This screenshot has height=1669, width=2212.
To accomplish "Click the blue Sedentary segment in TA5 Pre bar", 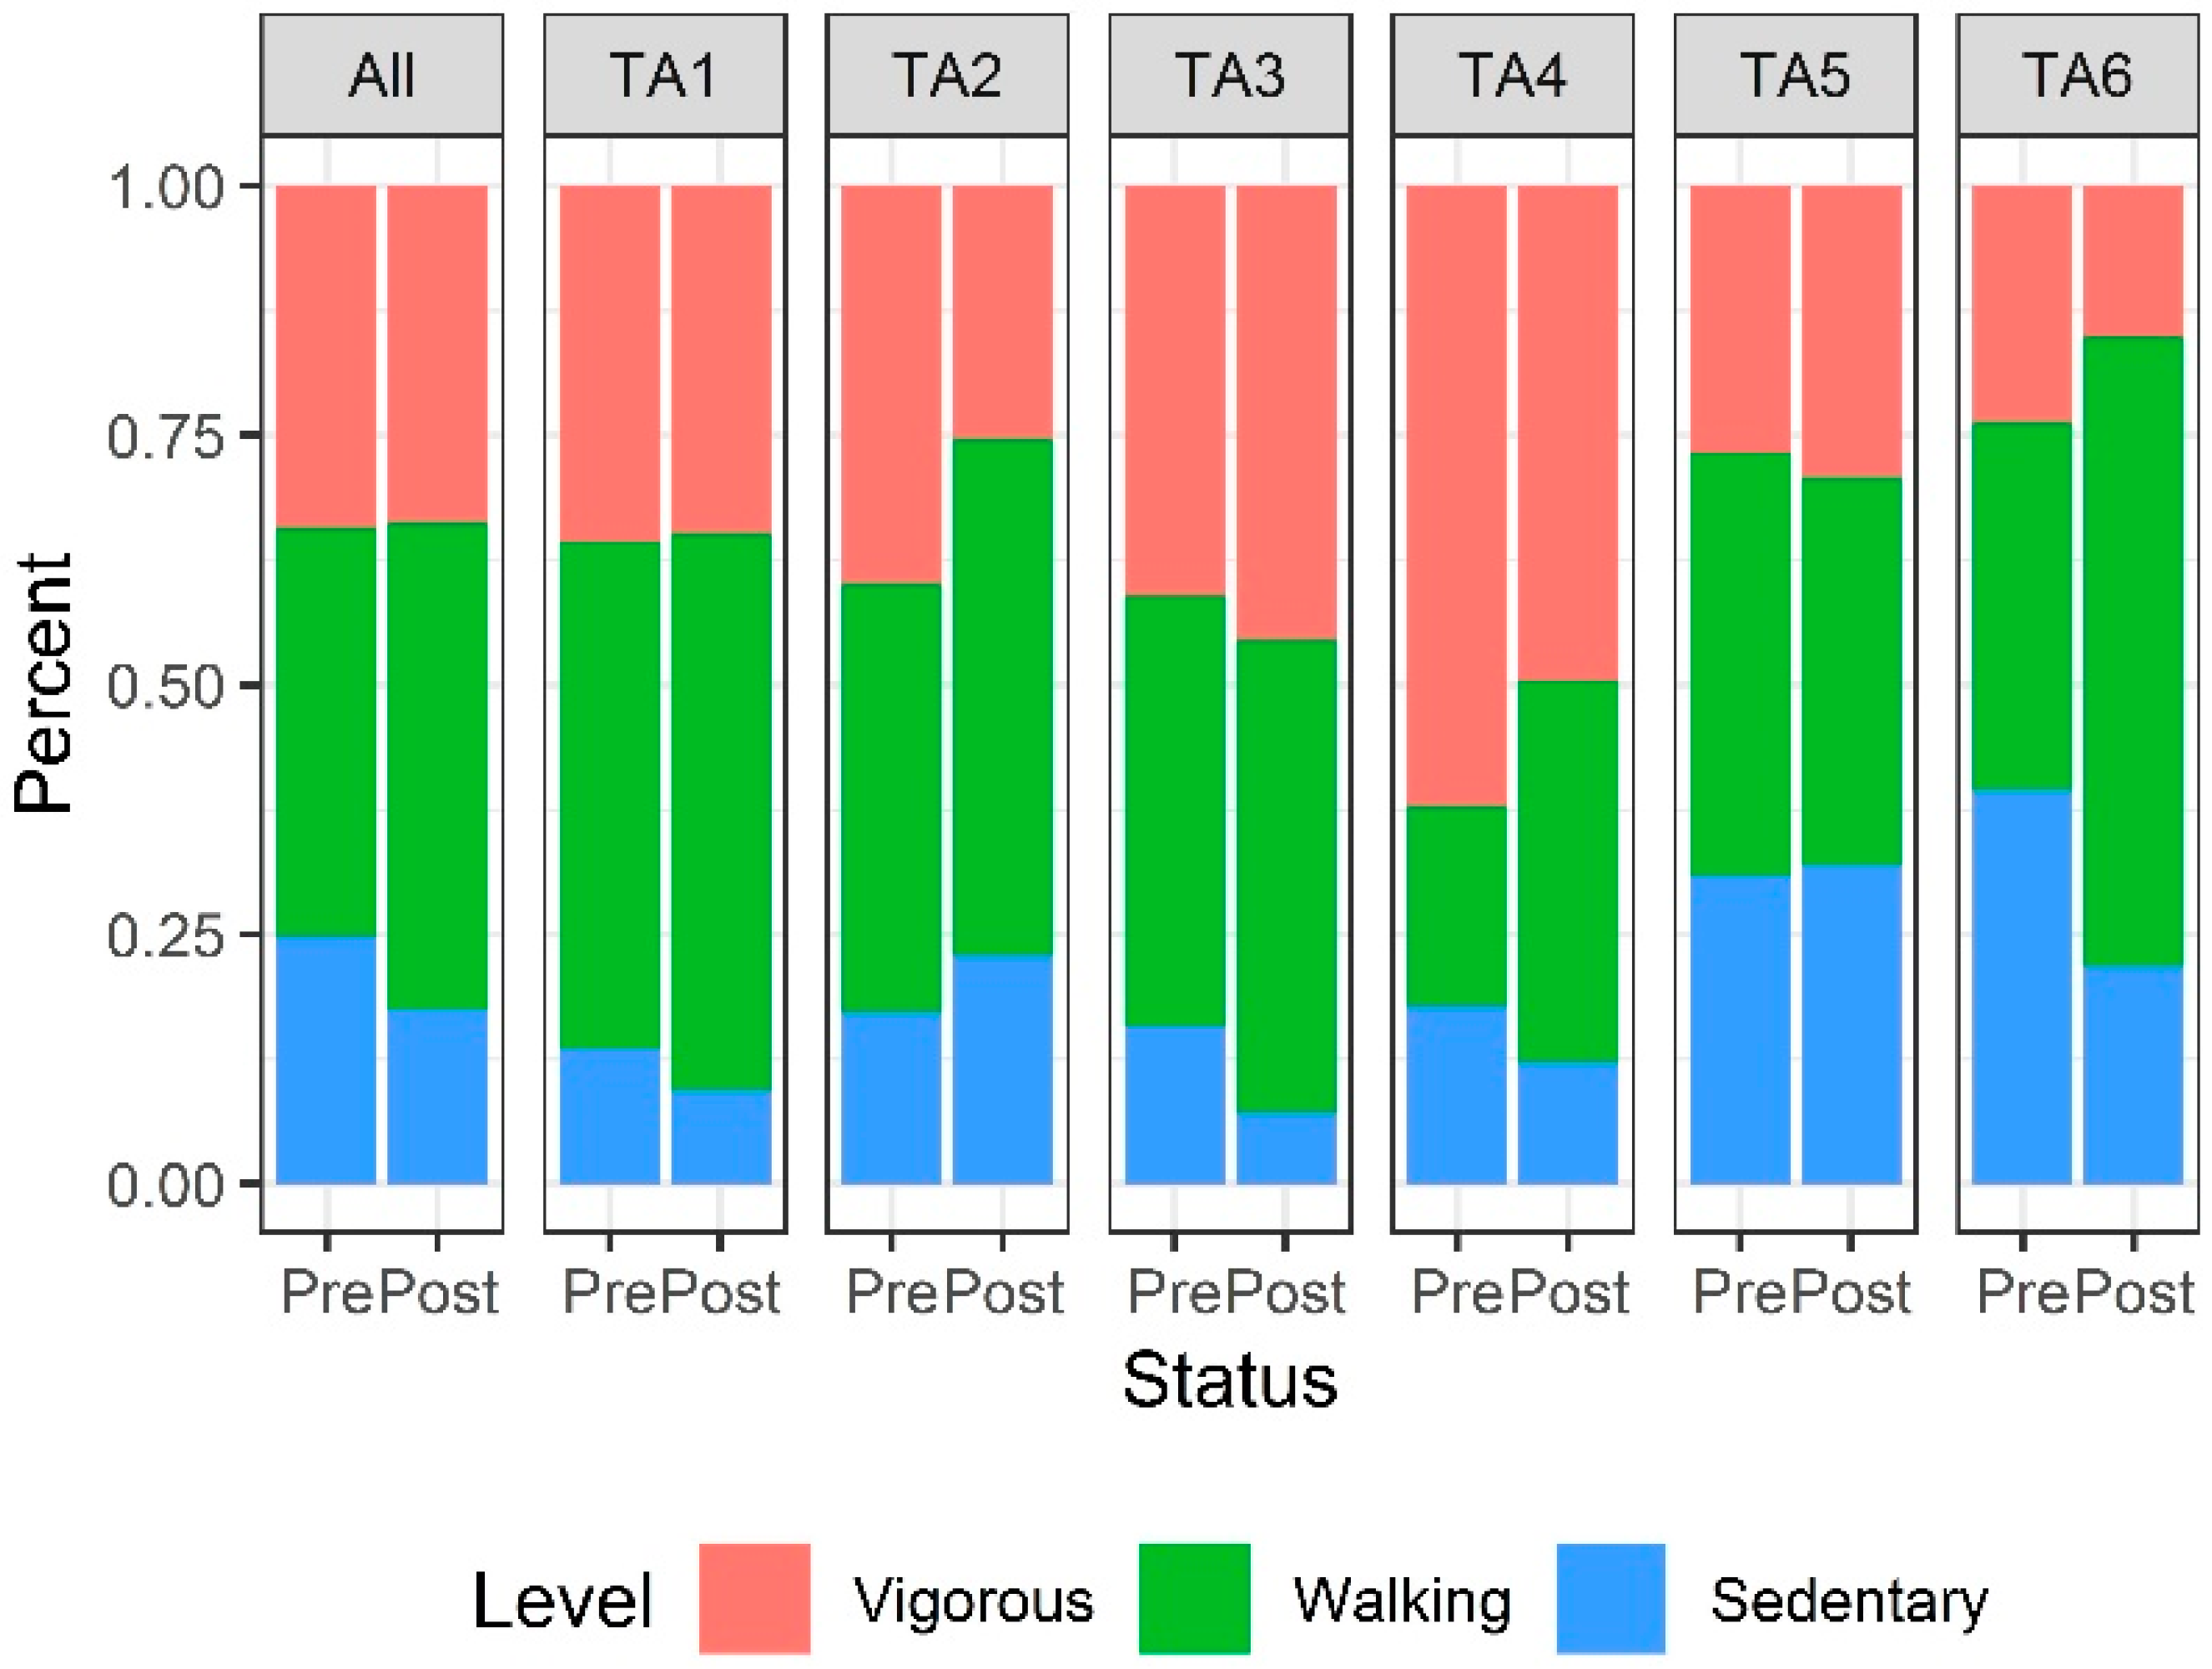I will (x=1740, y=1029).
